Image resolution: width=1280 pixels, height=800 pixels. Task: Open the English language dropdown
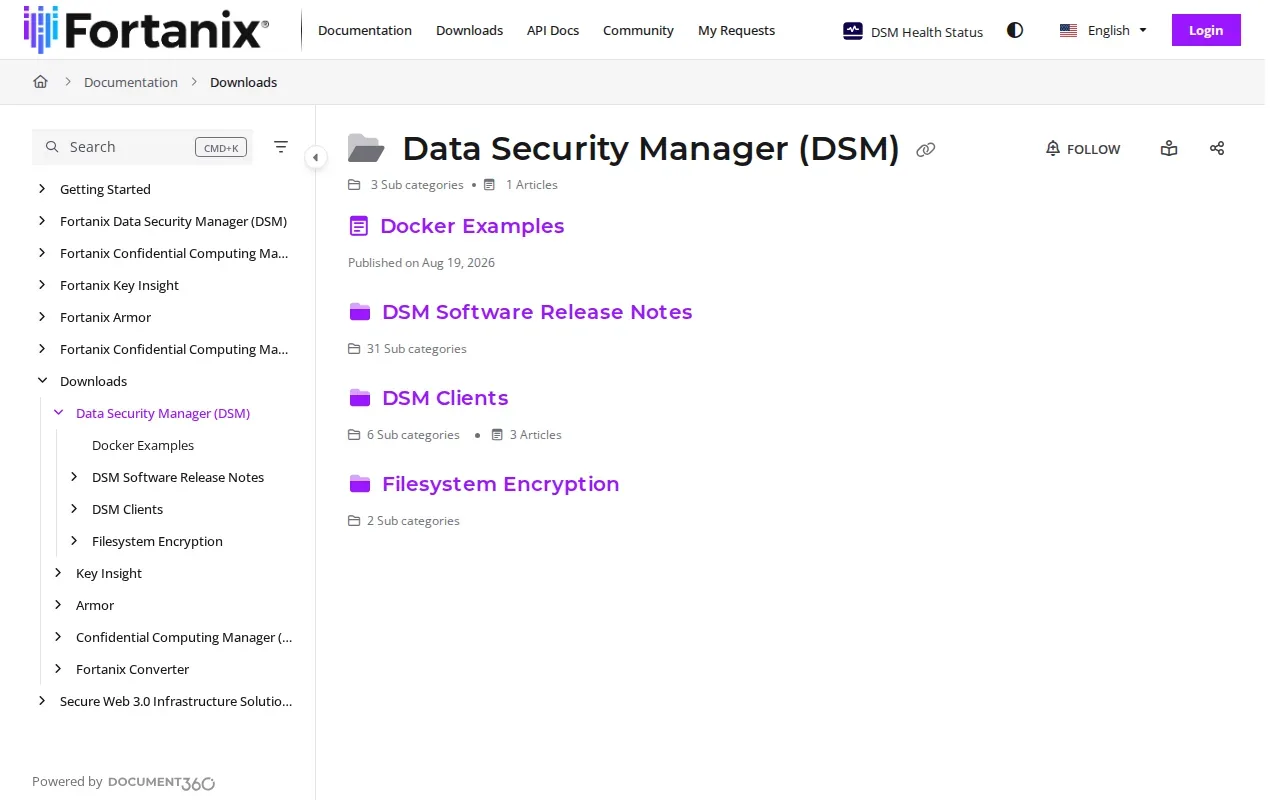point(1103,31)
